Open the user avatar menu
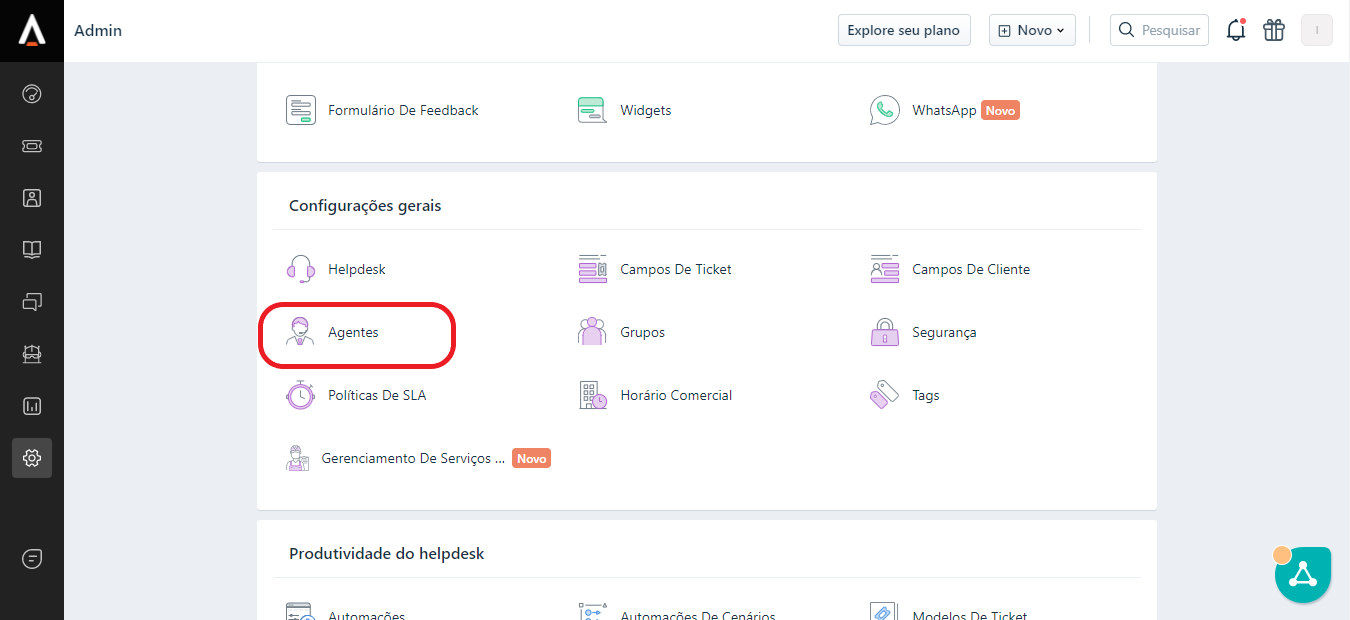Image resolution: width=1350 pixels, height=620 pixels. coord(1316,30)
